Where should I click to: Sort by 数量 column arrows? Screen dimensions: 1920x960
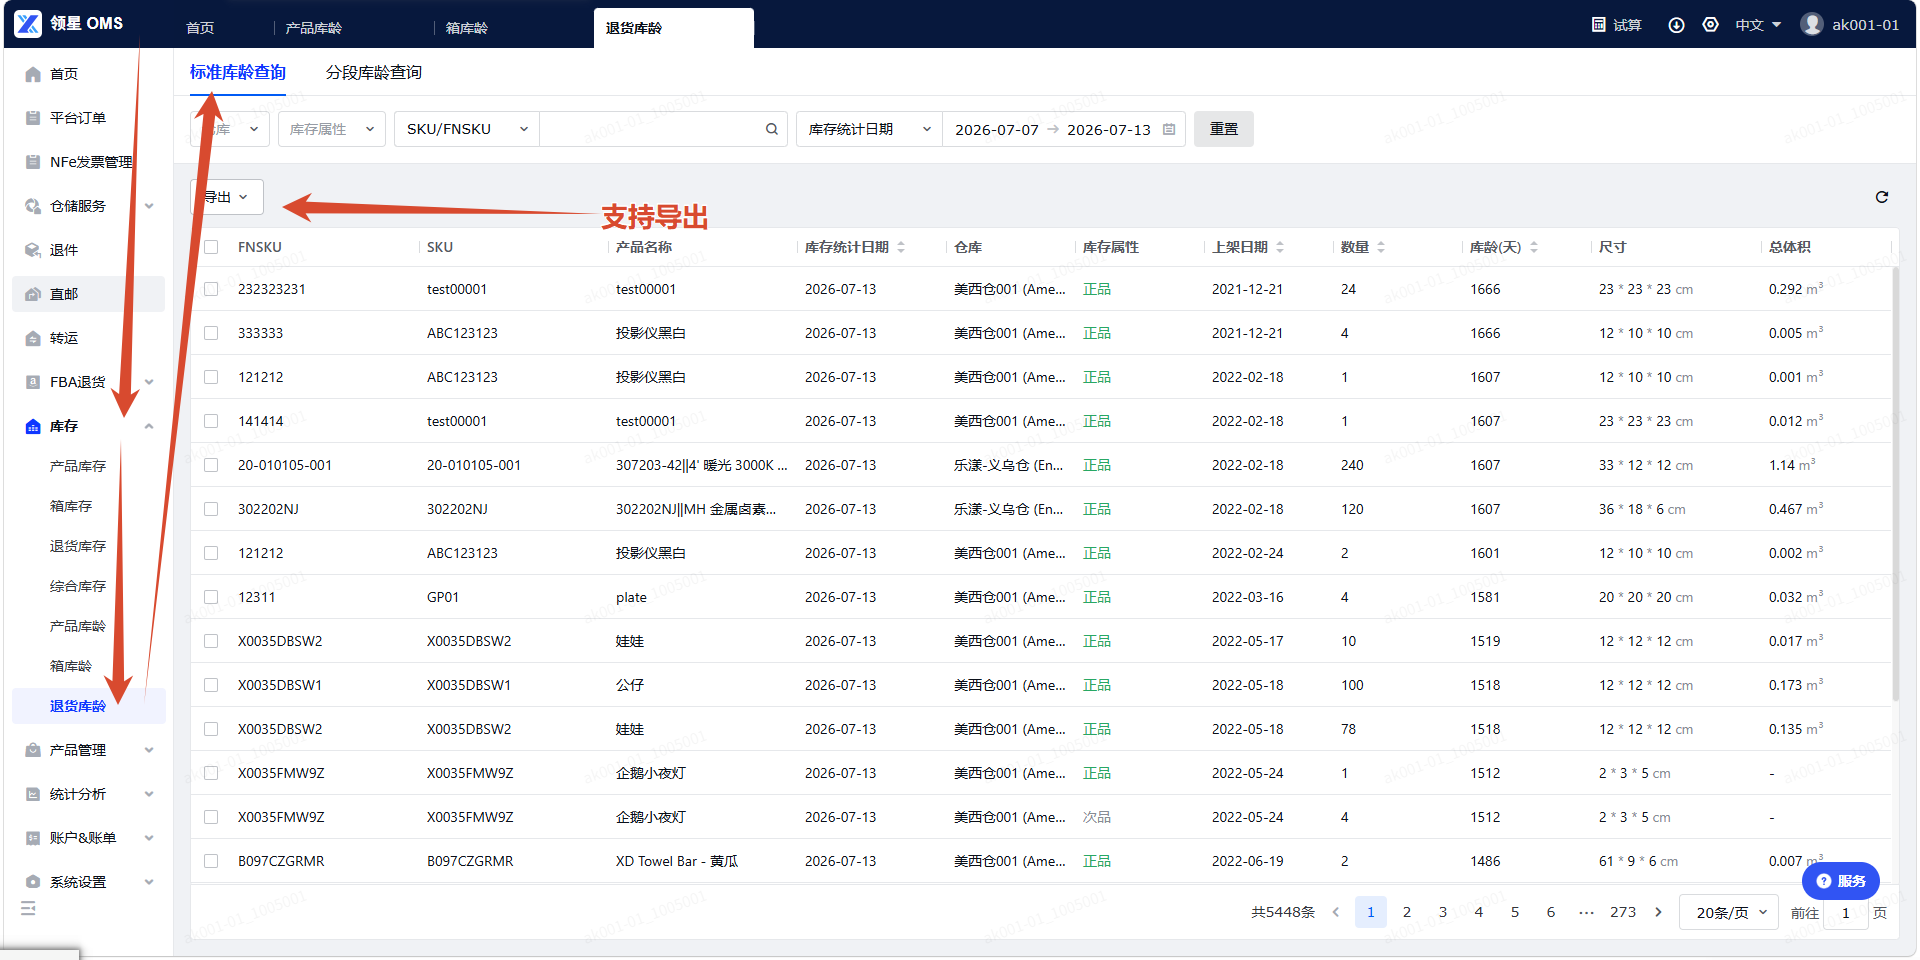point(1381,247)
